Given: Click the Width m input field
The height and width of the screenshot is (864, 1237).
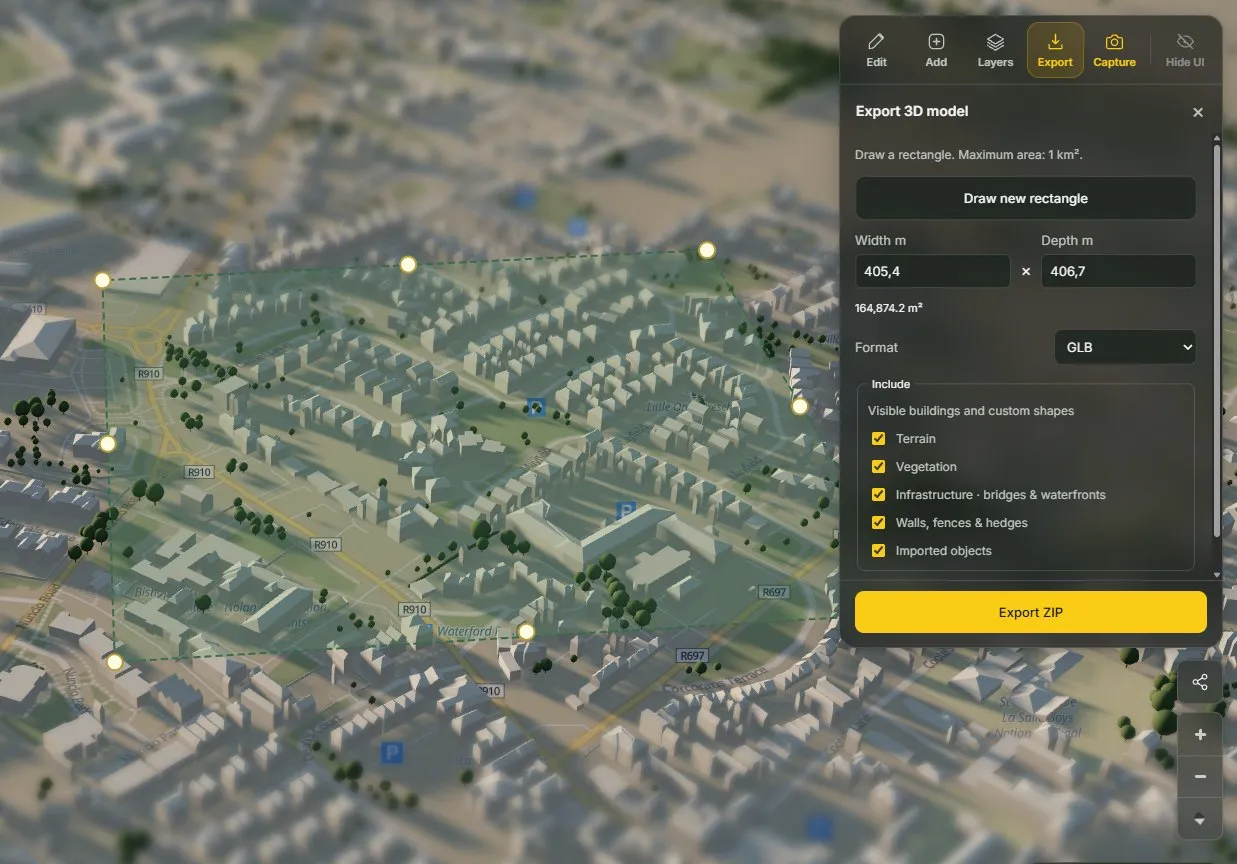Looking at the screenshot, I should pos(932,271).
